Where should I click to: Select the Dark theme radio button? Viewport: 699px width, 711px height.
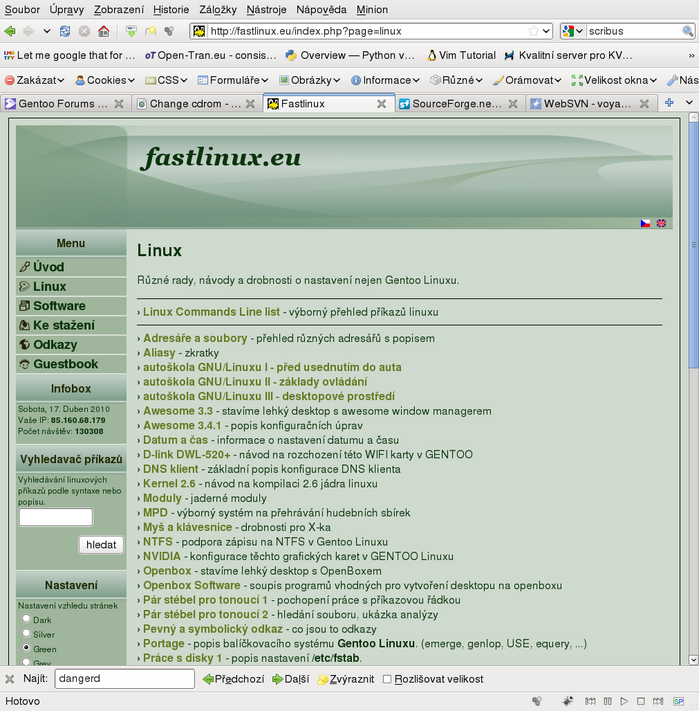point(27,619)
